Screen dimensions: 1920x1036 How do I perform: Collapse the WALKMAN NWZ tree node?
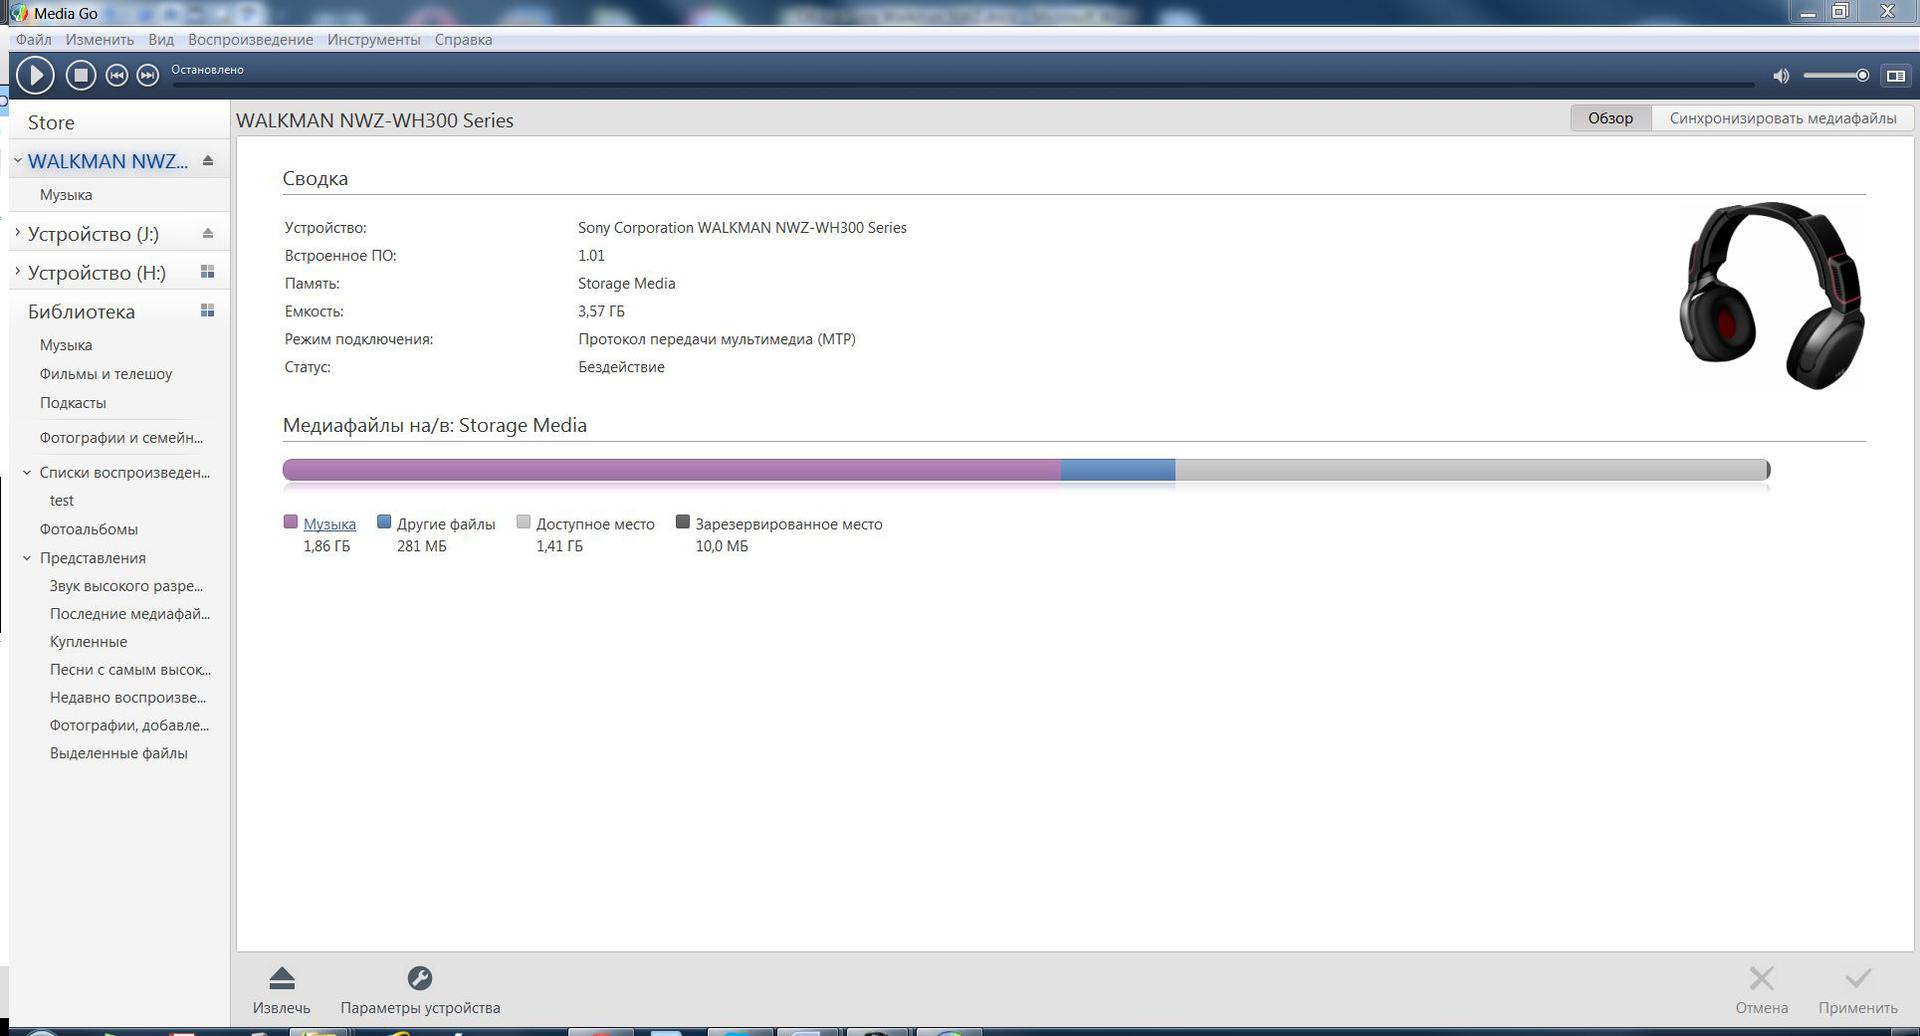(x=18, y=161)
